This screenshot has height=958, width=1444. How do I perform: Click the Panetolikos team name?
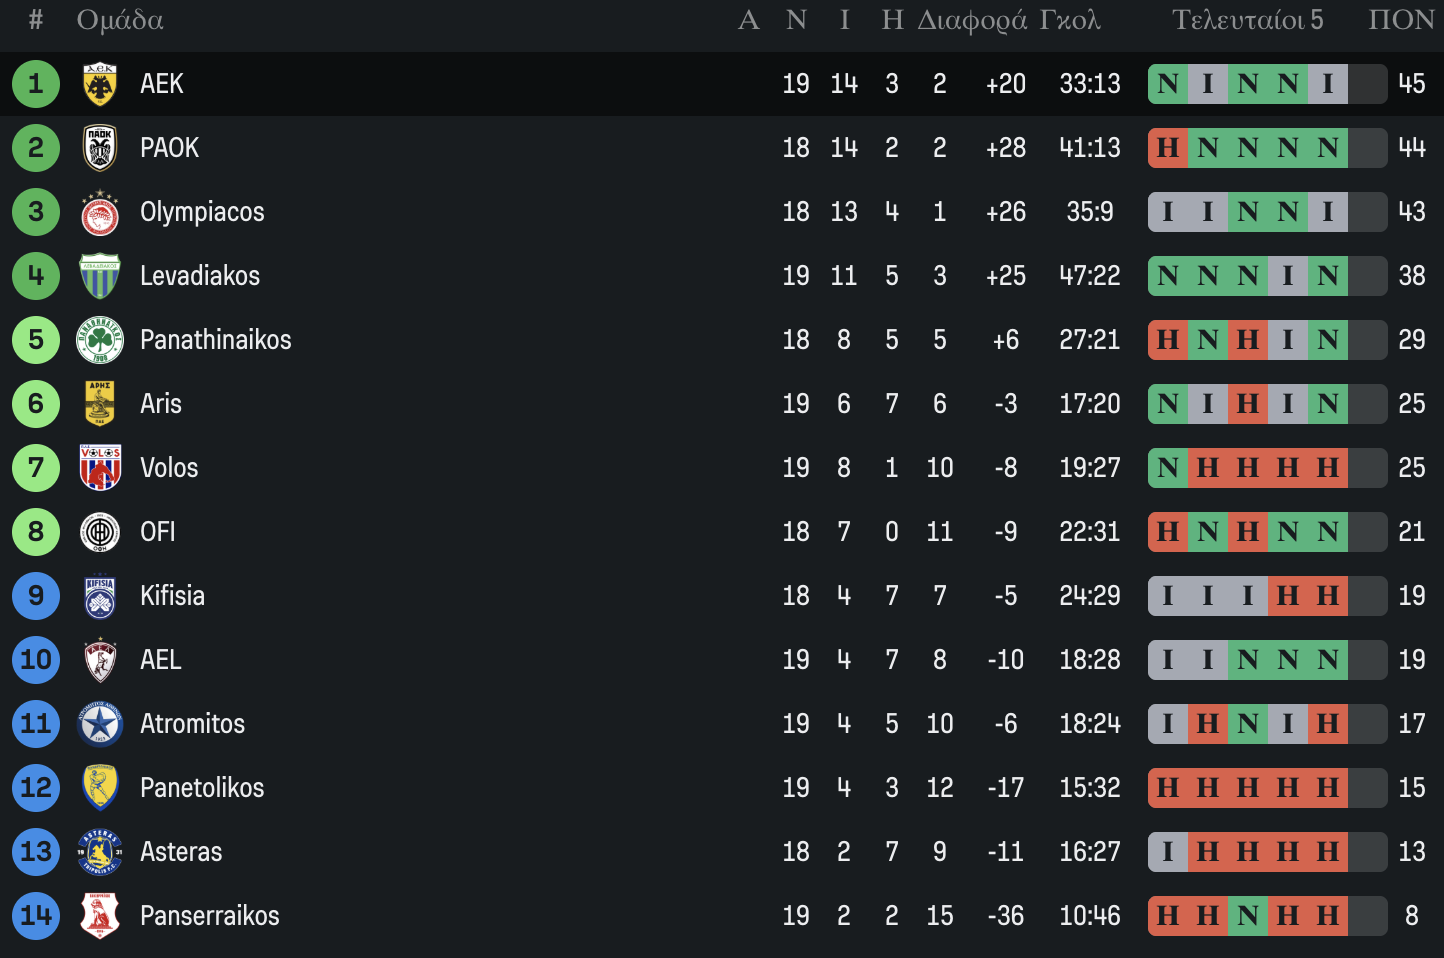tap(202, 788)
